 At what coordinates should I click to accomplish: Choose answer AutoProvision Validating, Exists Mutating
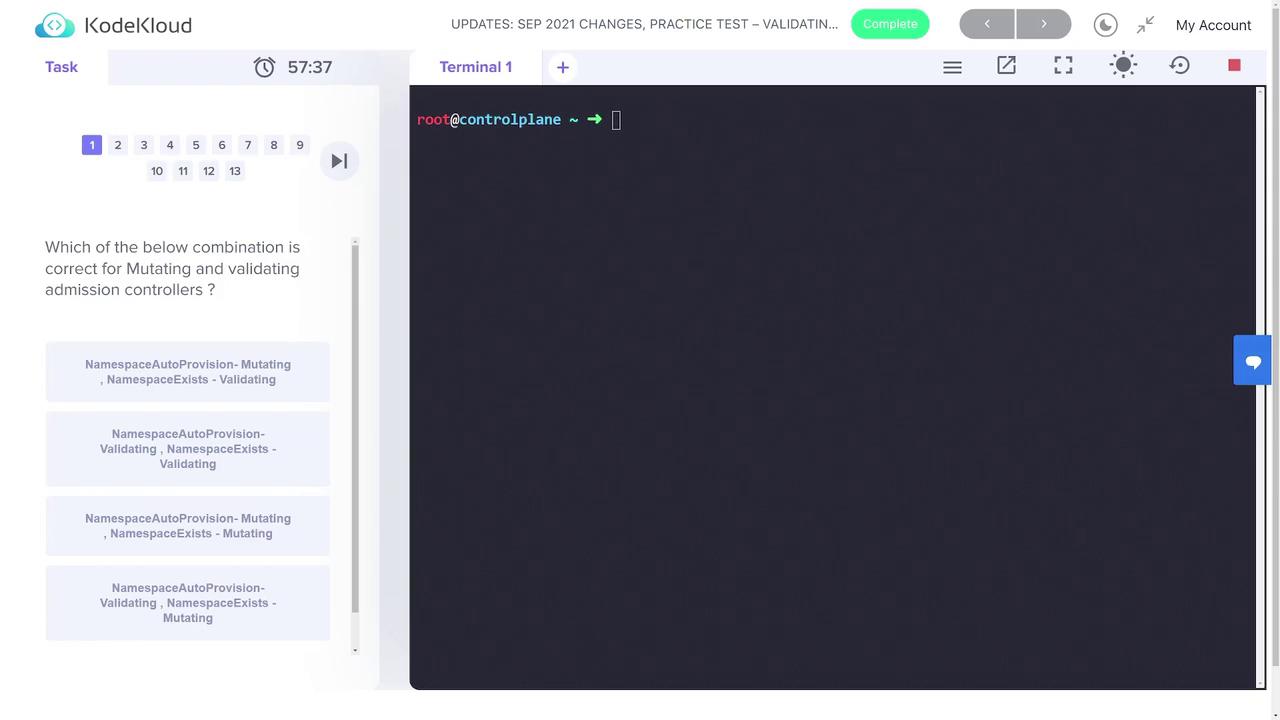pos(188,603)
